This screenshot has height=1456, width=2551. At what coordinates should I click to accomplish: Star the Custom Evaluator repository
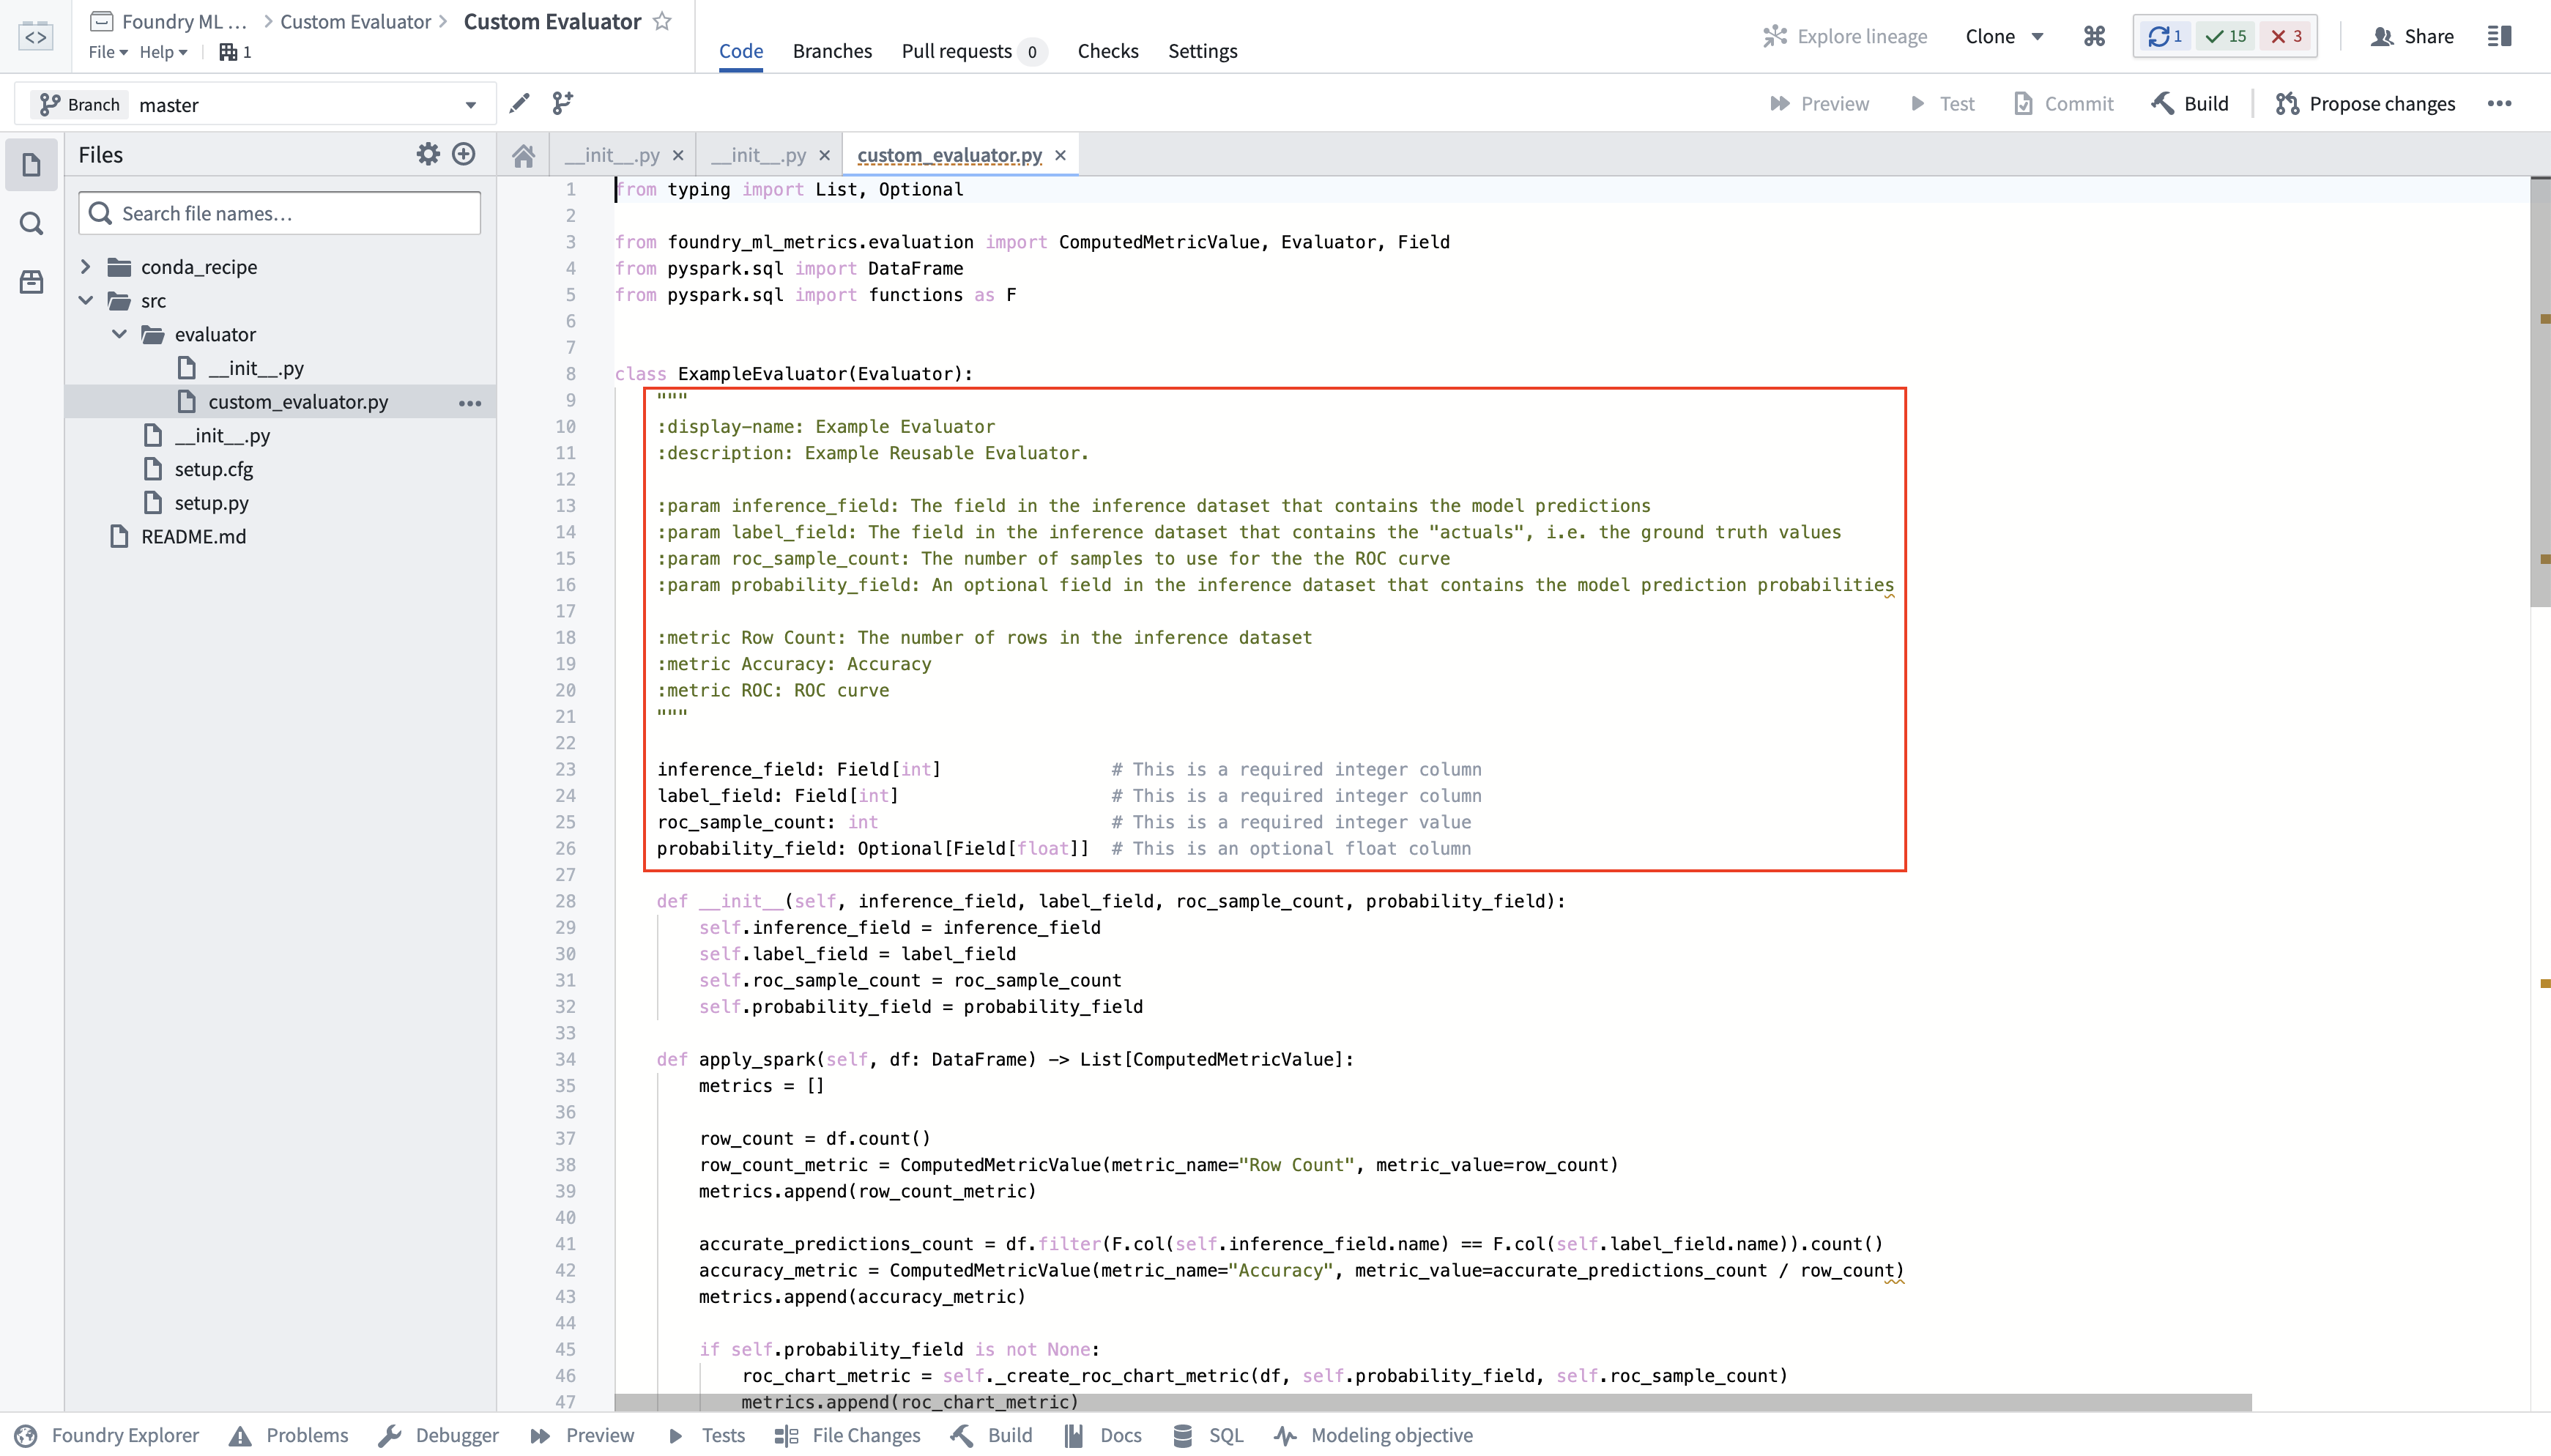[662, 21]
